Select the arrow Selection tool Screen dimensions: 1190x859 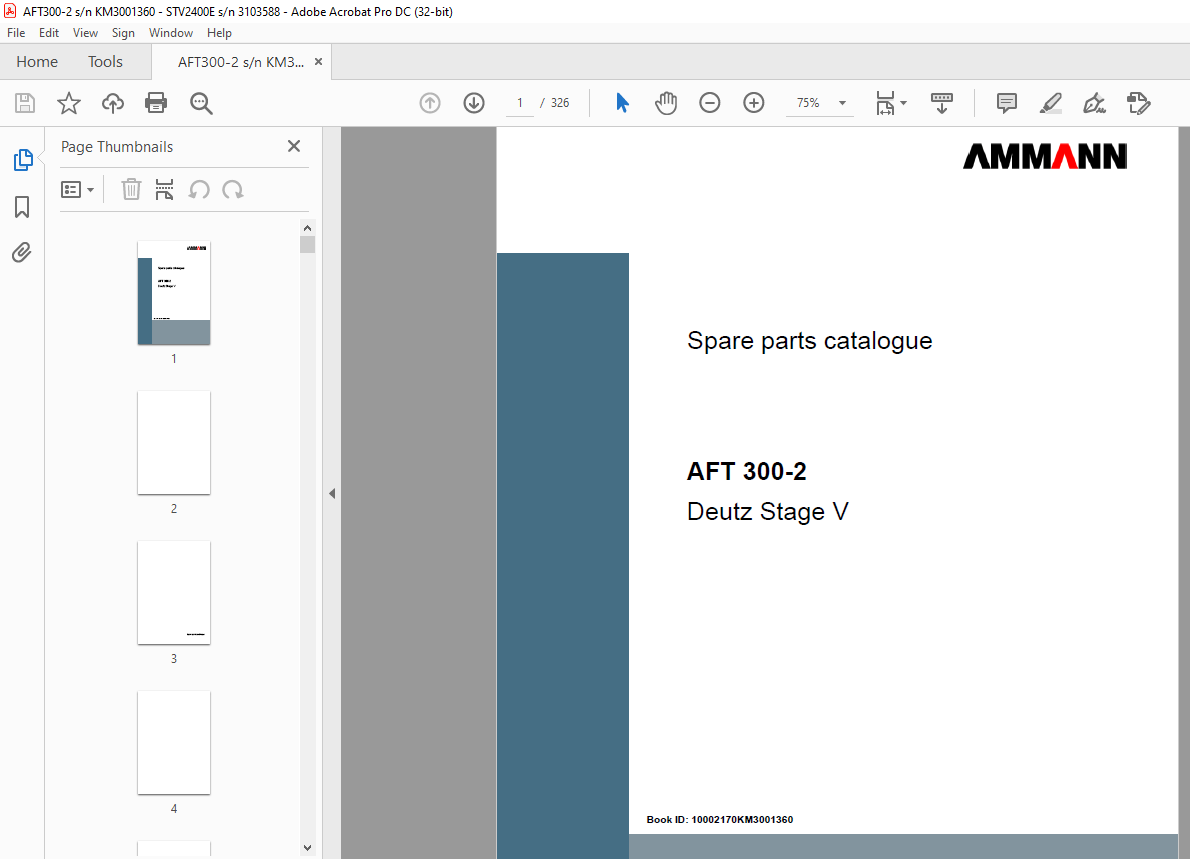pyautogui.click(x=622, y=103)
